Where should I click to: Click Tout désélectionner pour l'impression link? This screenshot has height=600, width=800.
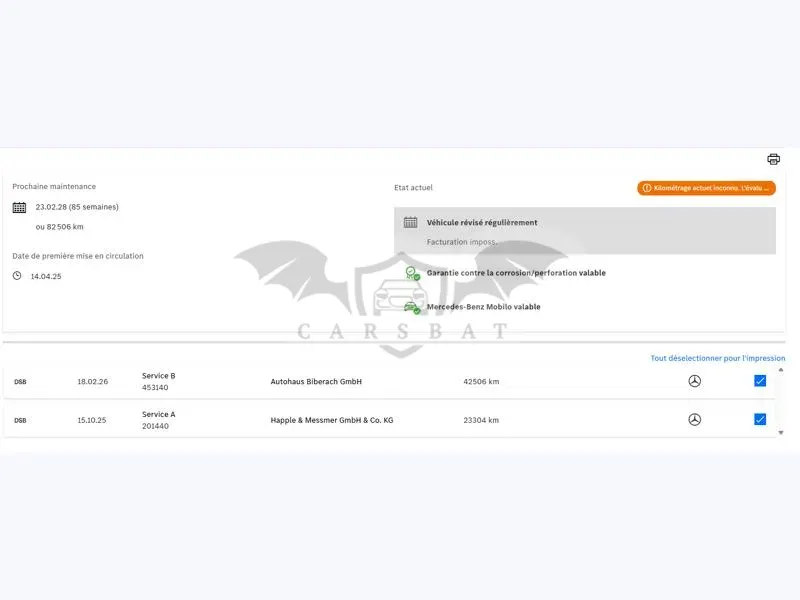click(x=717, y=358)
